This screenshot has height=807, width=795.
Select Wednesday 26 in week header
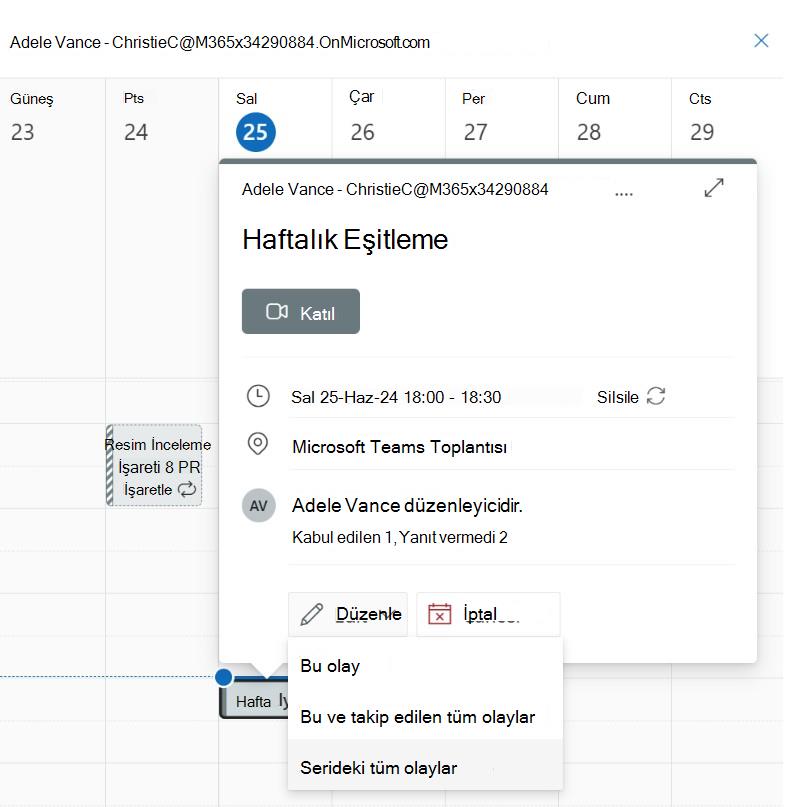tap(362, 132)
